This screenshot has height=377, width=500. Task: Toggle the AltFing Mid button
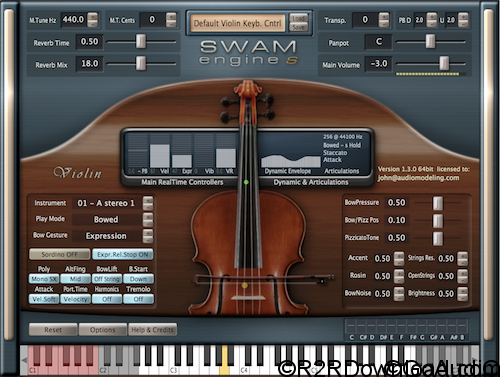coord(75,279)
